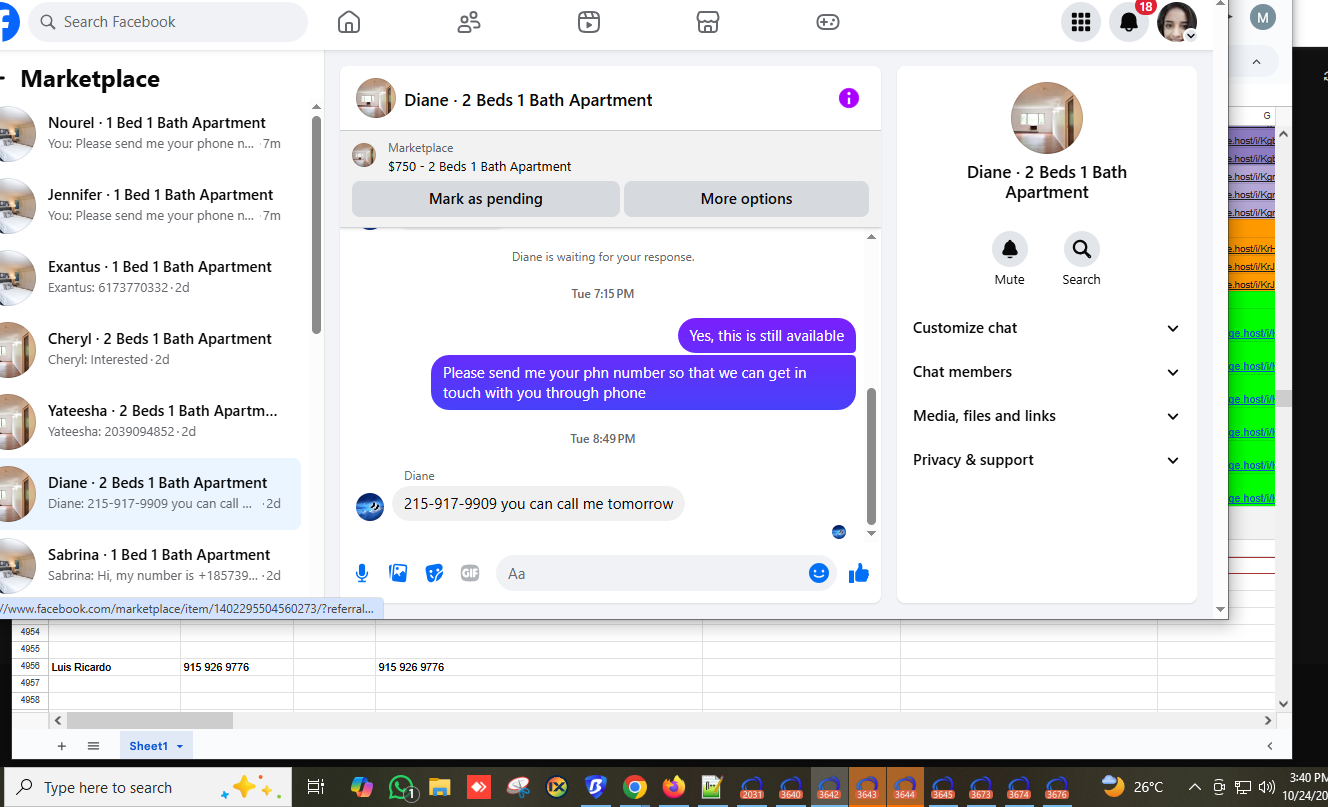Image resolution: width=1328 pixels, height=807 pixels.
Task: Collapse the spreadsheet toolbar with the up chevron
Action: pos(1257,62)
